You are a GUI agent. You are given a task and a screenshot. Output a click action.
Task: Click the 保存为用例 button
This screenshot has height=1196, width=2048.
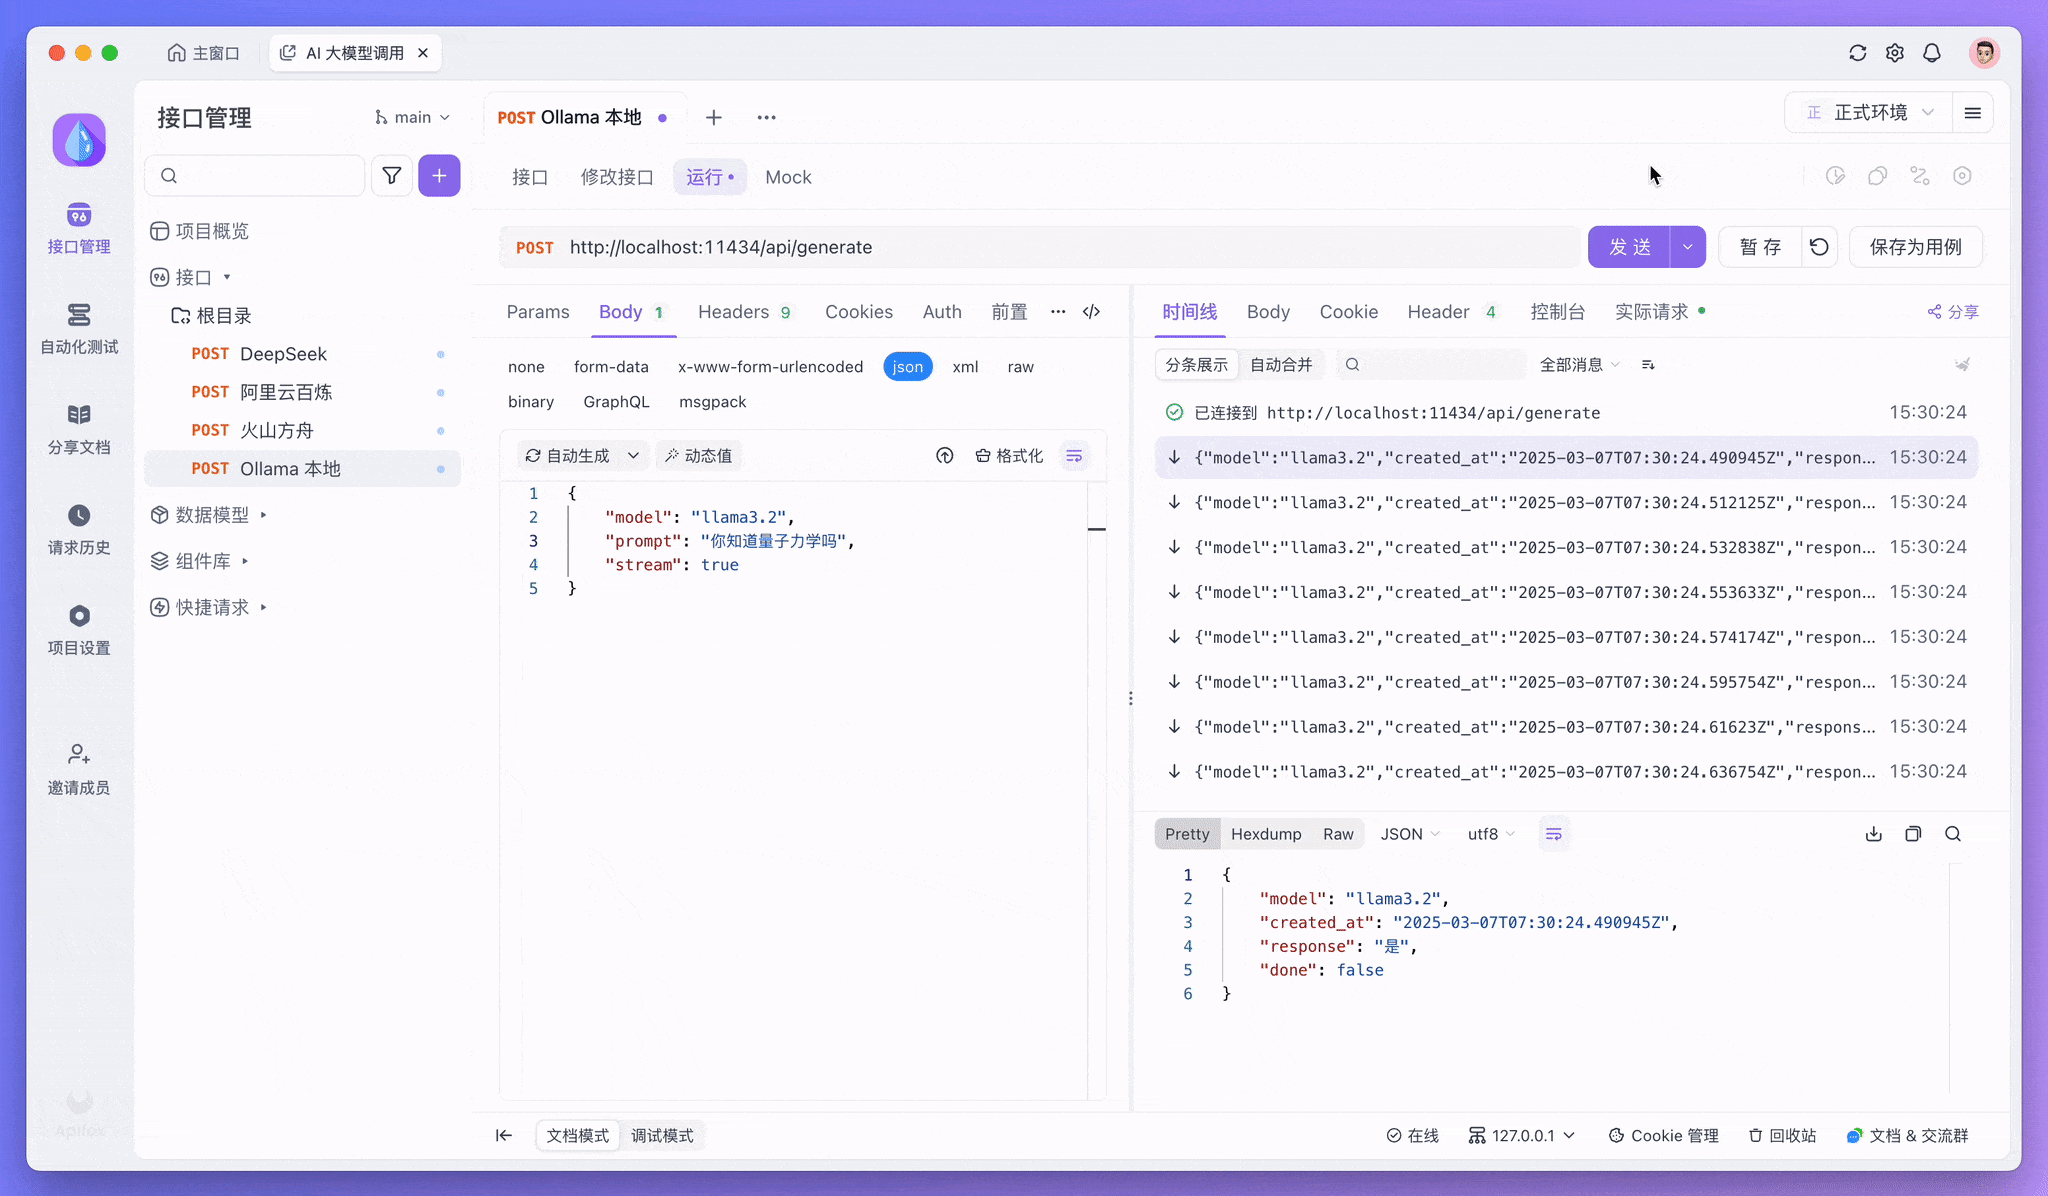click(1916, 247)
